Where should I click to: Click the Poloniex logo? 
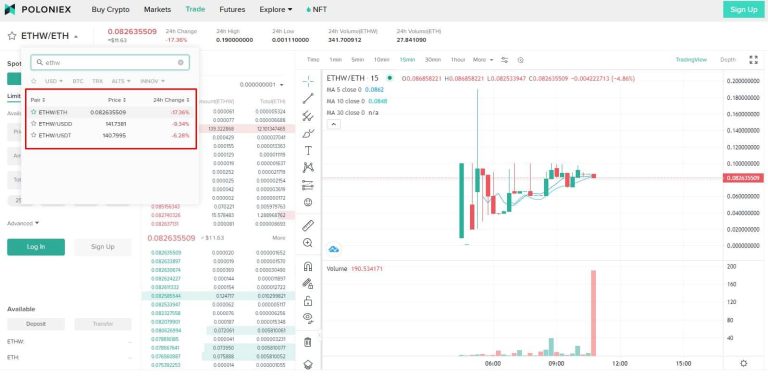tap(38, 9)
